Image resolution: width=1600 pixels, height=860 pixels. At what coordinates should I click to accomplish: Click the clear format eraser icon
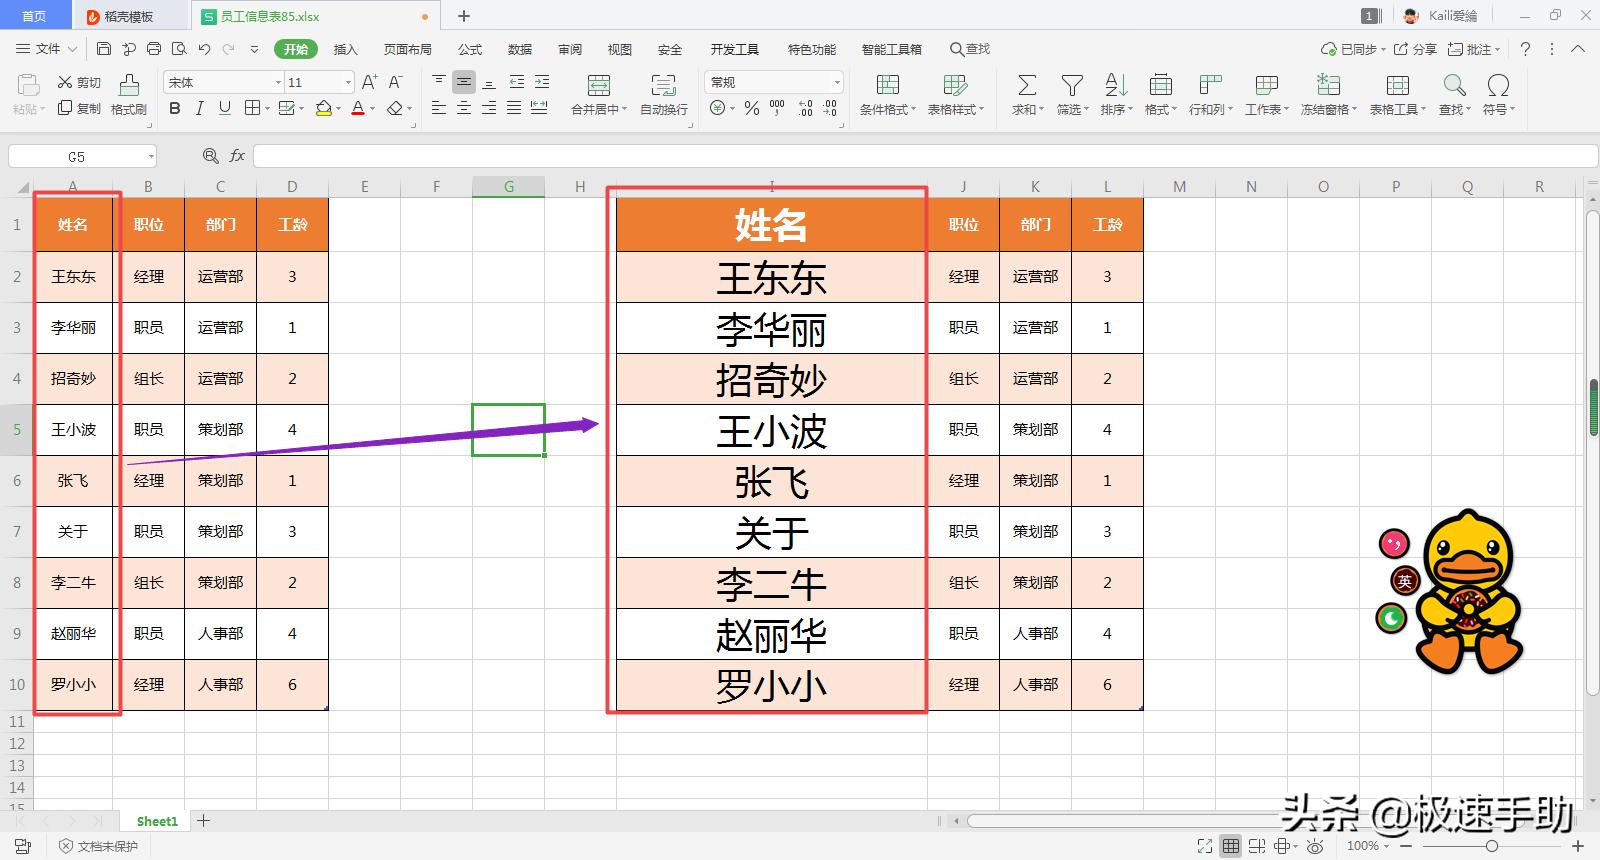click(x=395, y=108)
